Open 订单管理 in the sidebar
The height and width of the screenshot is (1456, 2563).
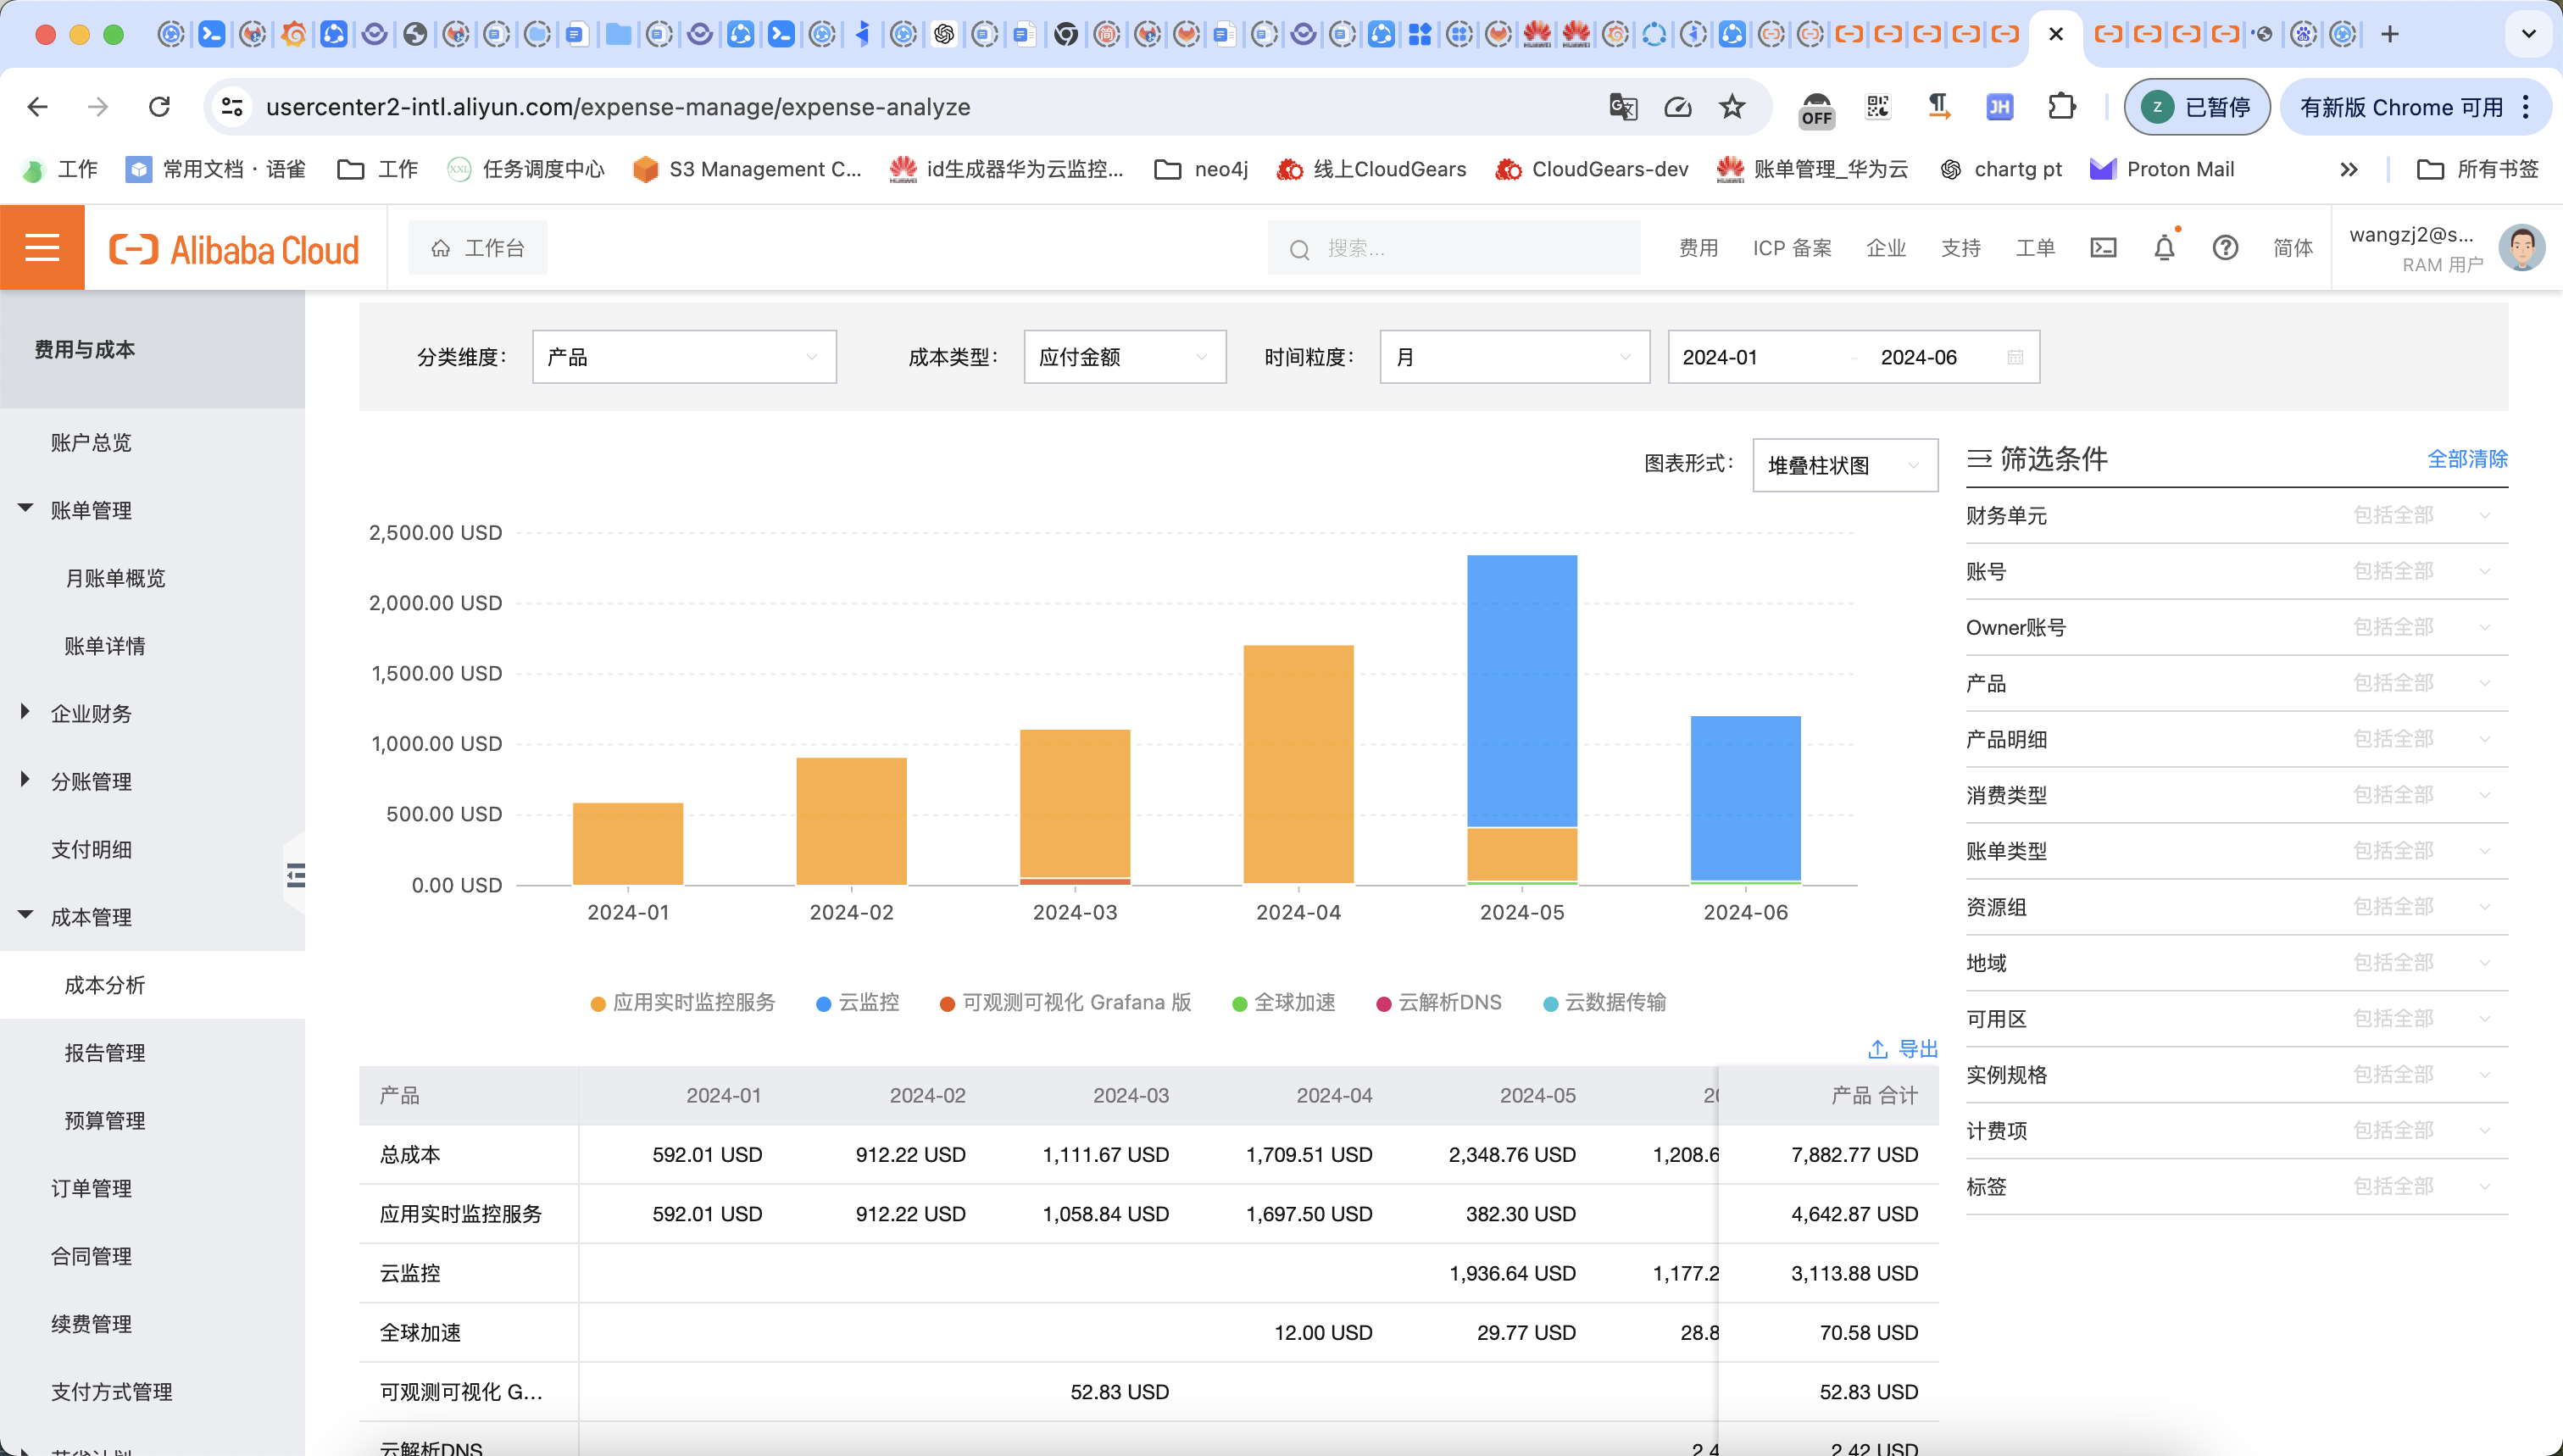91,1188
